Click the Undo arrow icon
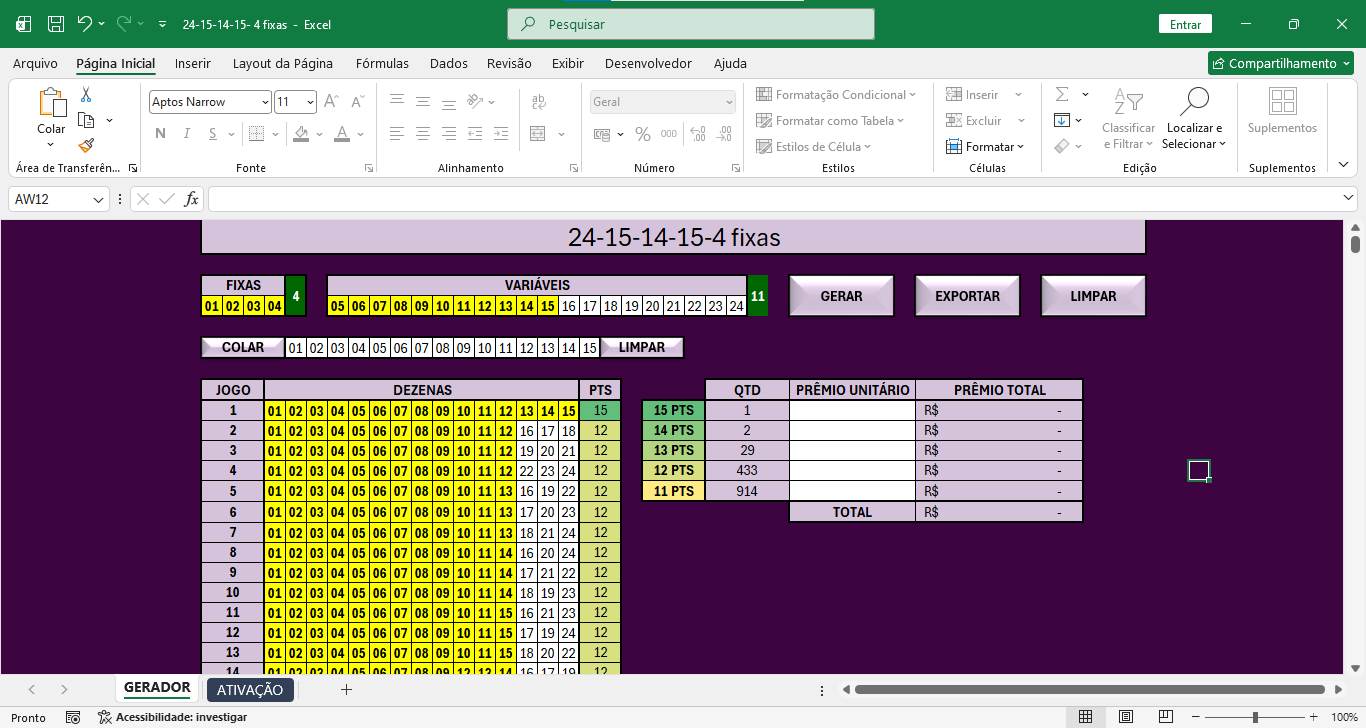1366x728 pixels. pos(85,23)
